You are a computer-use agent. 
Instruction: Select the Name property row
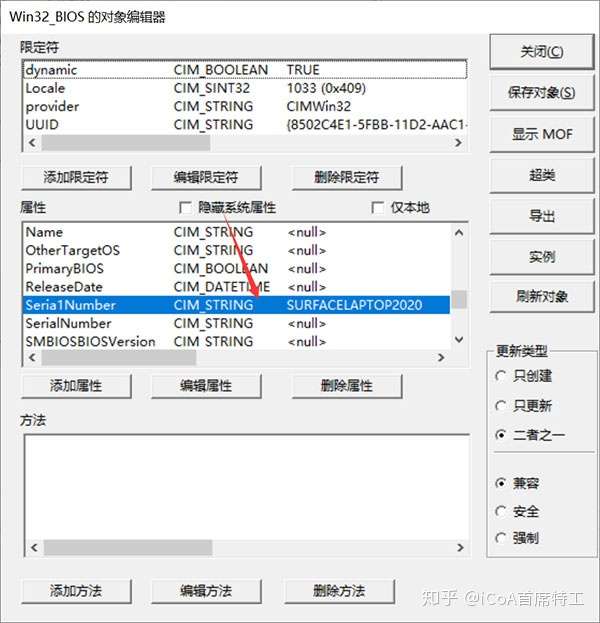click(x=237, y=232)
